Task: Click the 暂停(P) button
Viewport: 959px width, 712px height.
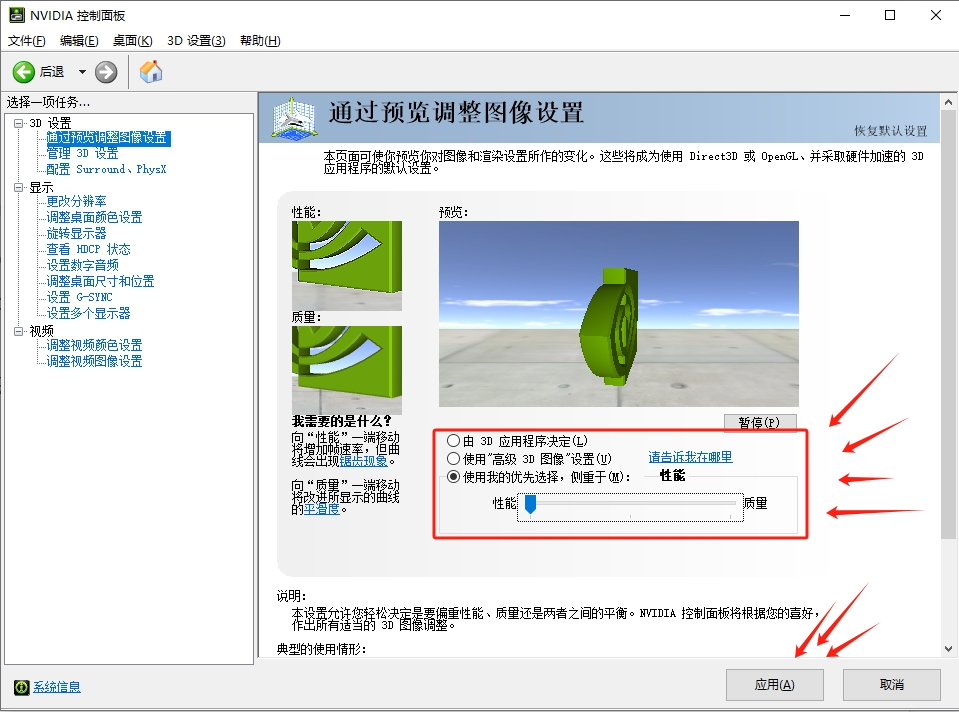Action: pos(760,423)
